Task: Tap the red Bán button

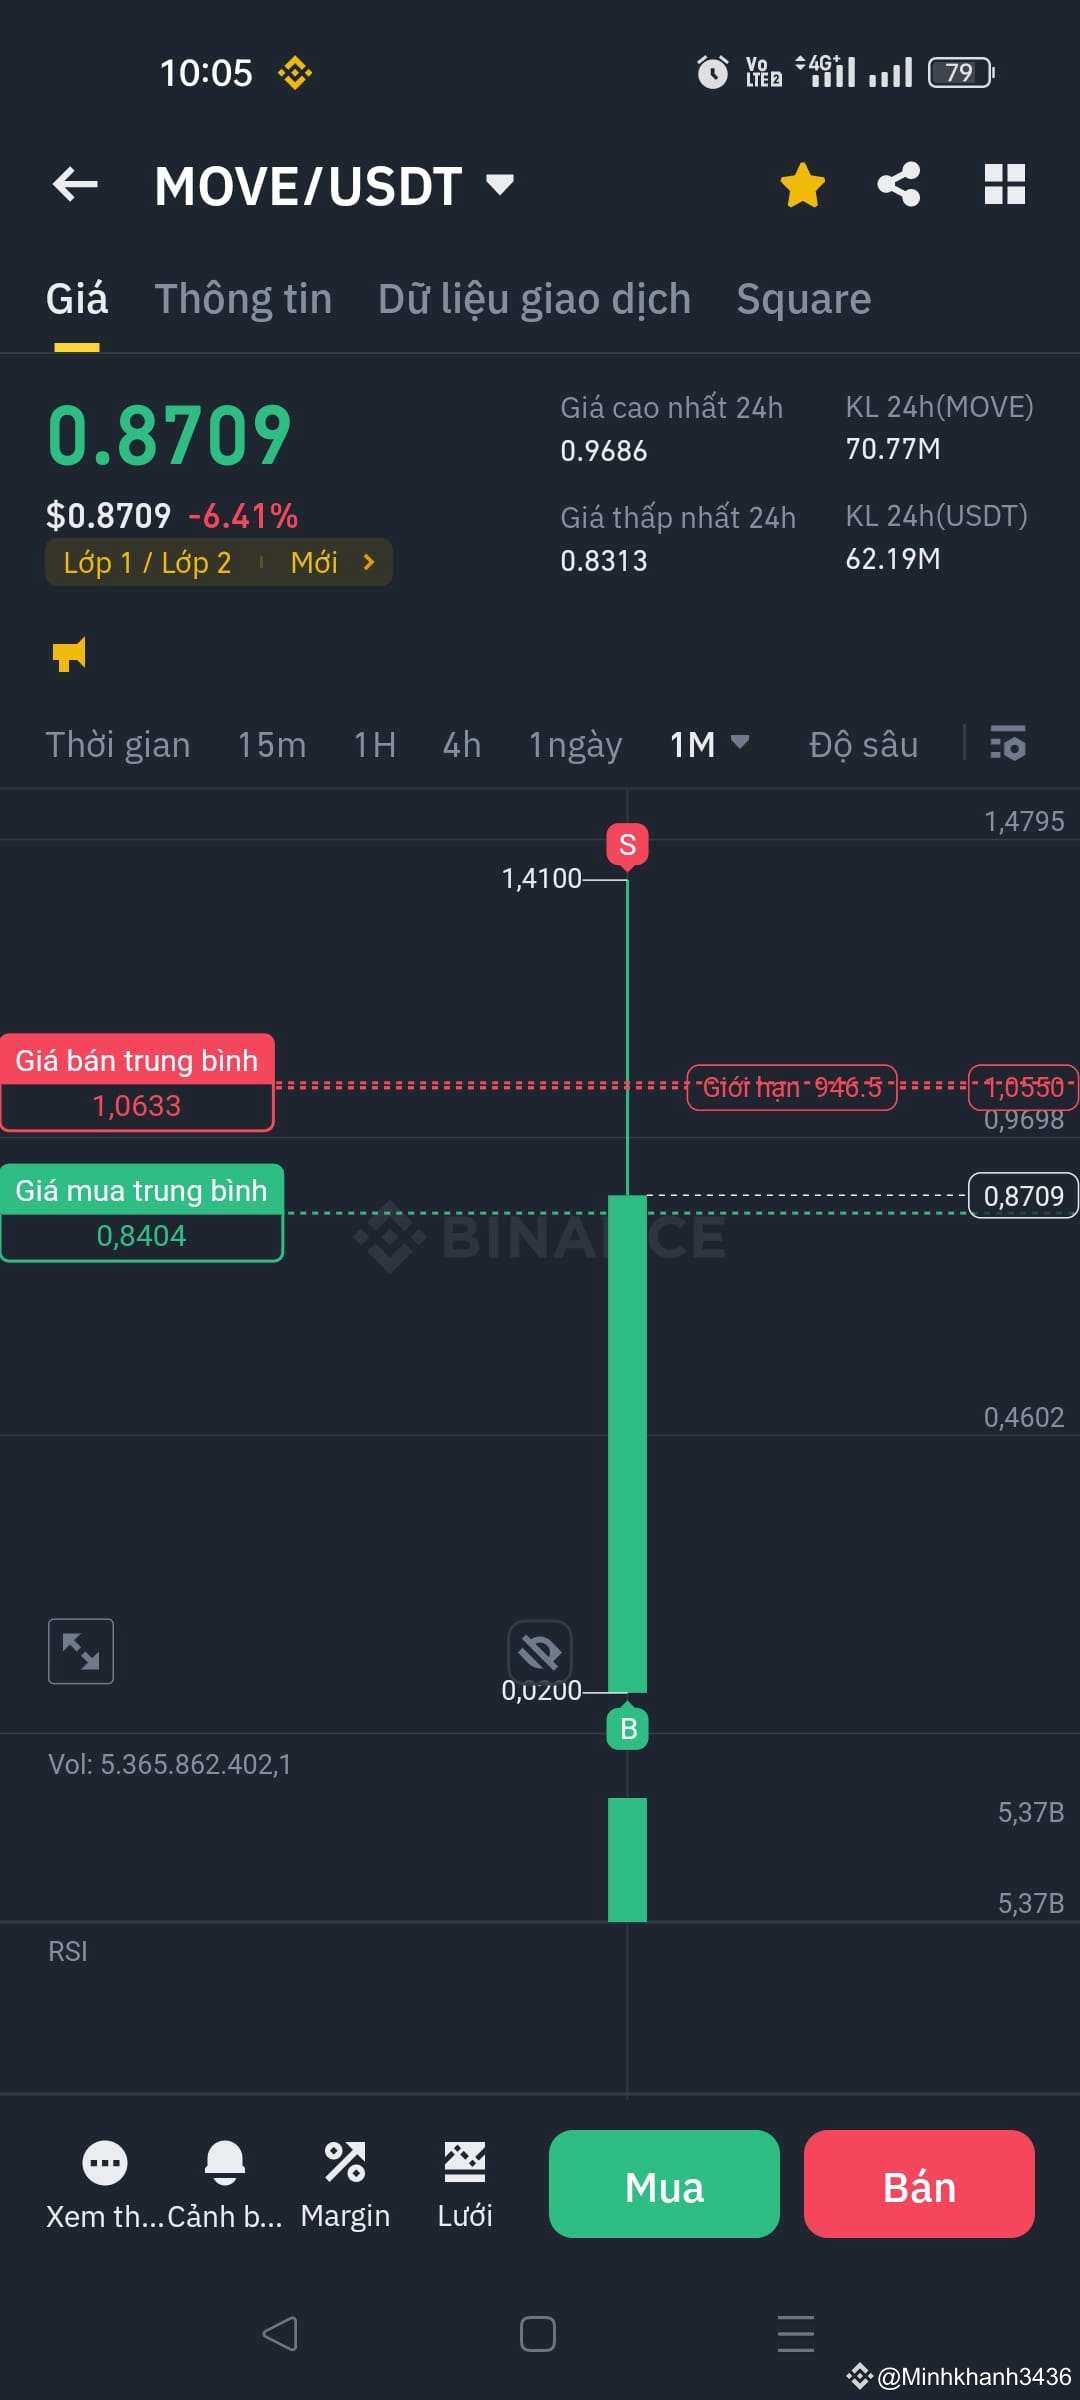Action: (919, 2184)
